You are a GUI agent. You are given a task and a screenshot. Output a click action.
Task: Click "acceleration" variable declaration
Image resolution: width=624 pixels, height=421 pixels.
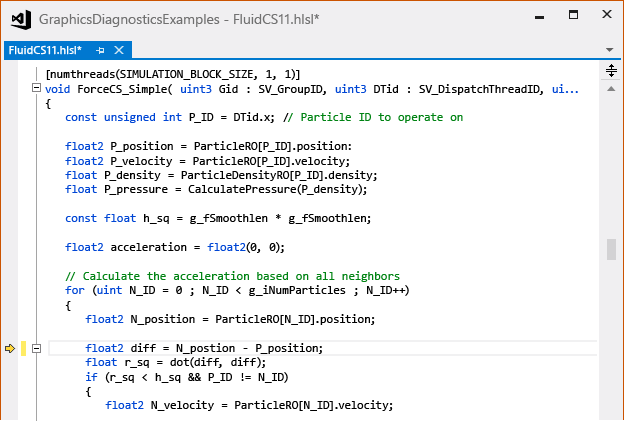coord(148,248)
